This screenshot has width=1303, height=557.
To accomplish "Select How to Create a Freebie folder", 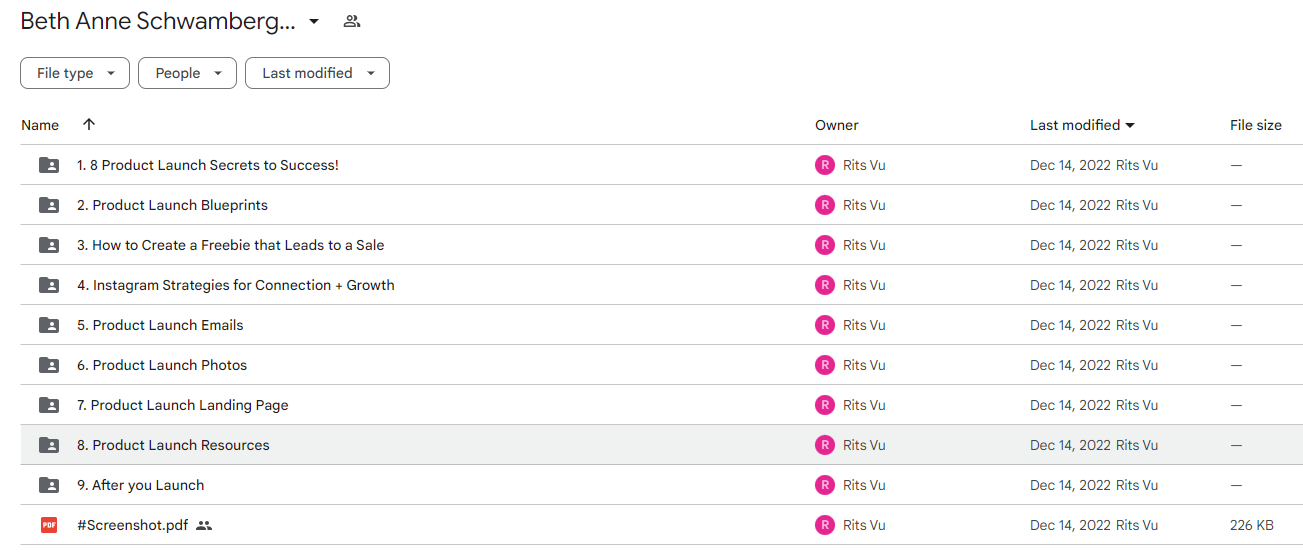I will pyautogui.click(x=661, y=245).
